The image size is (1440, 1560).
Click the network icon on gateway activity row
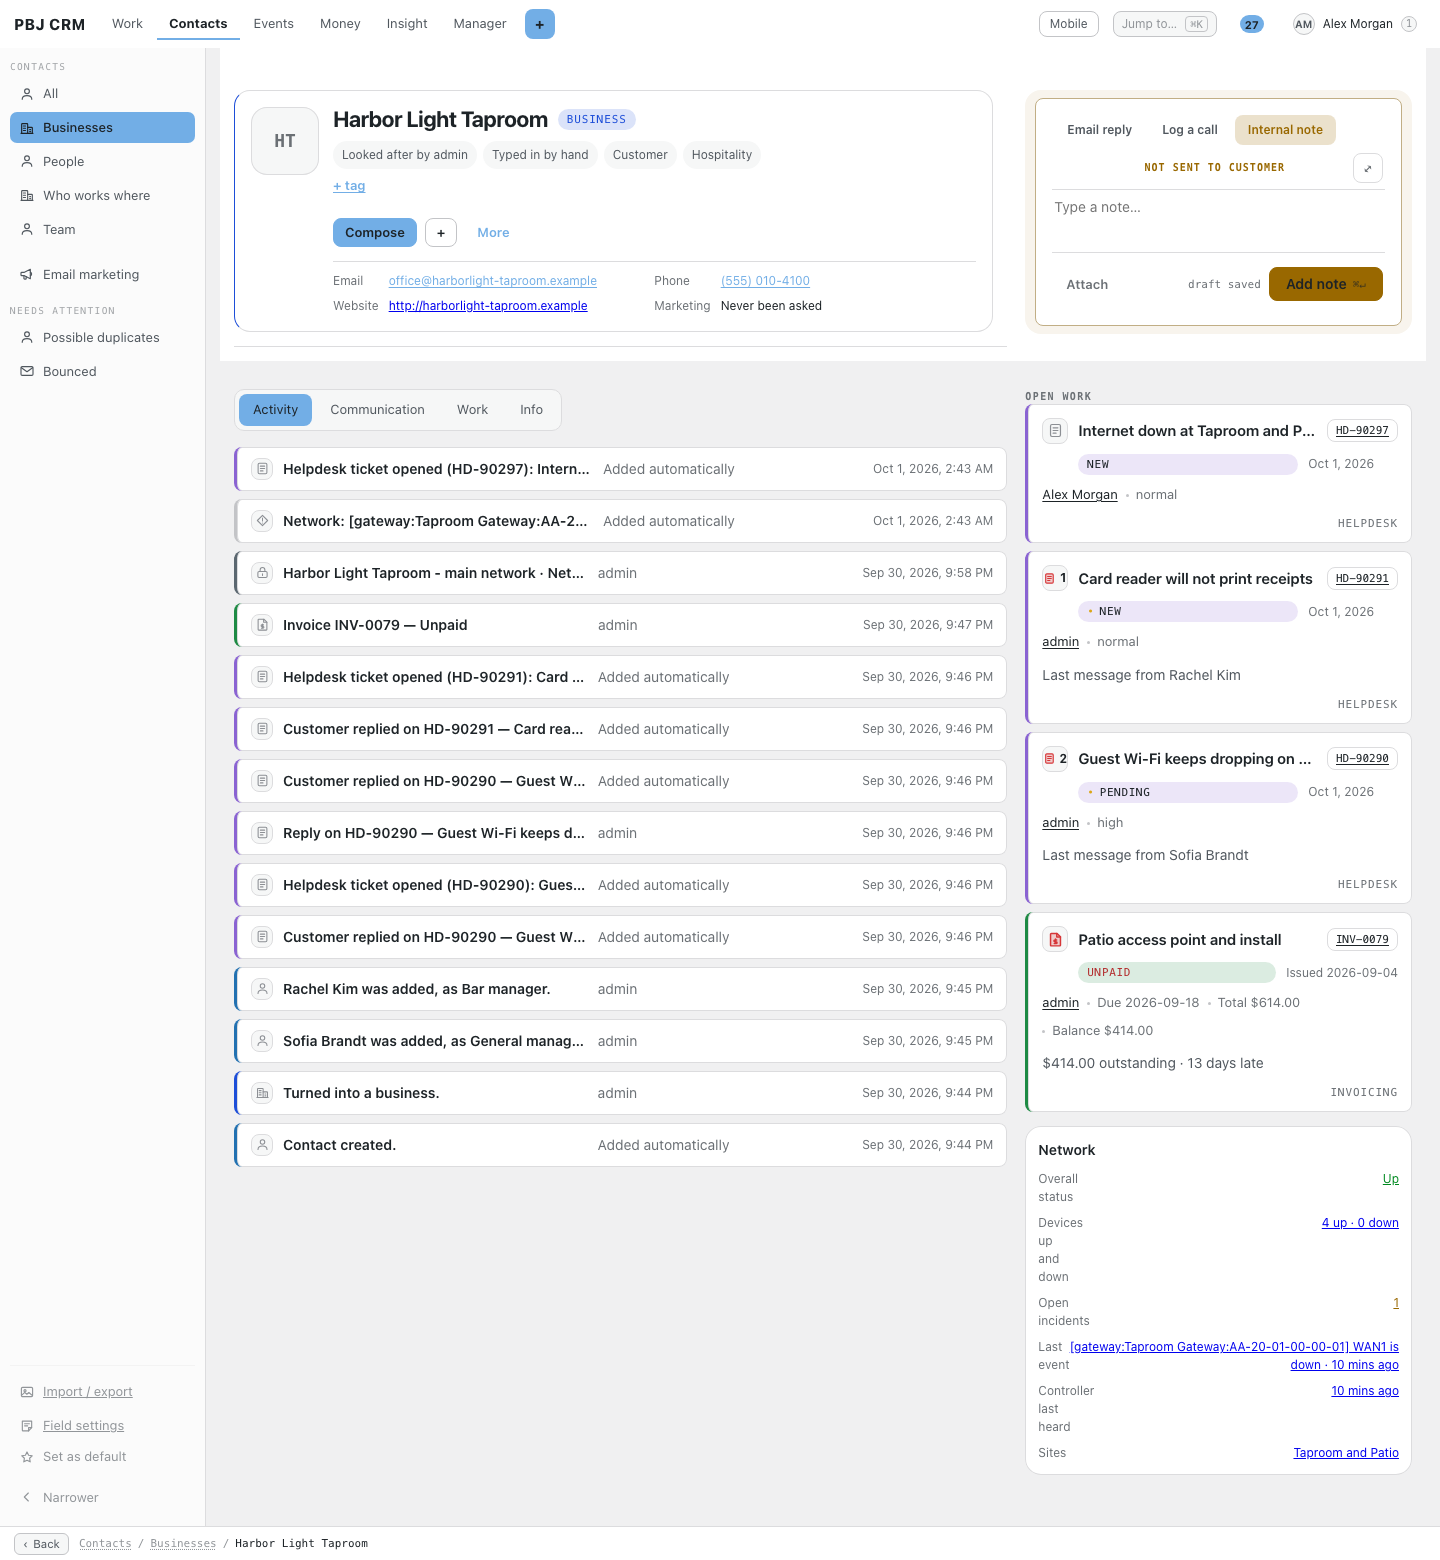(262, 521)
